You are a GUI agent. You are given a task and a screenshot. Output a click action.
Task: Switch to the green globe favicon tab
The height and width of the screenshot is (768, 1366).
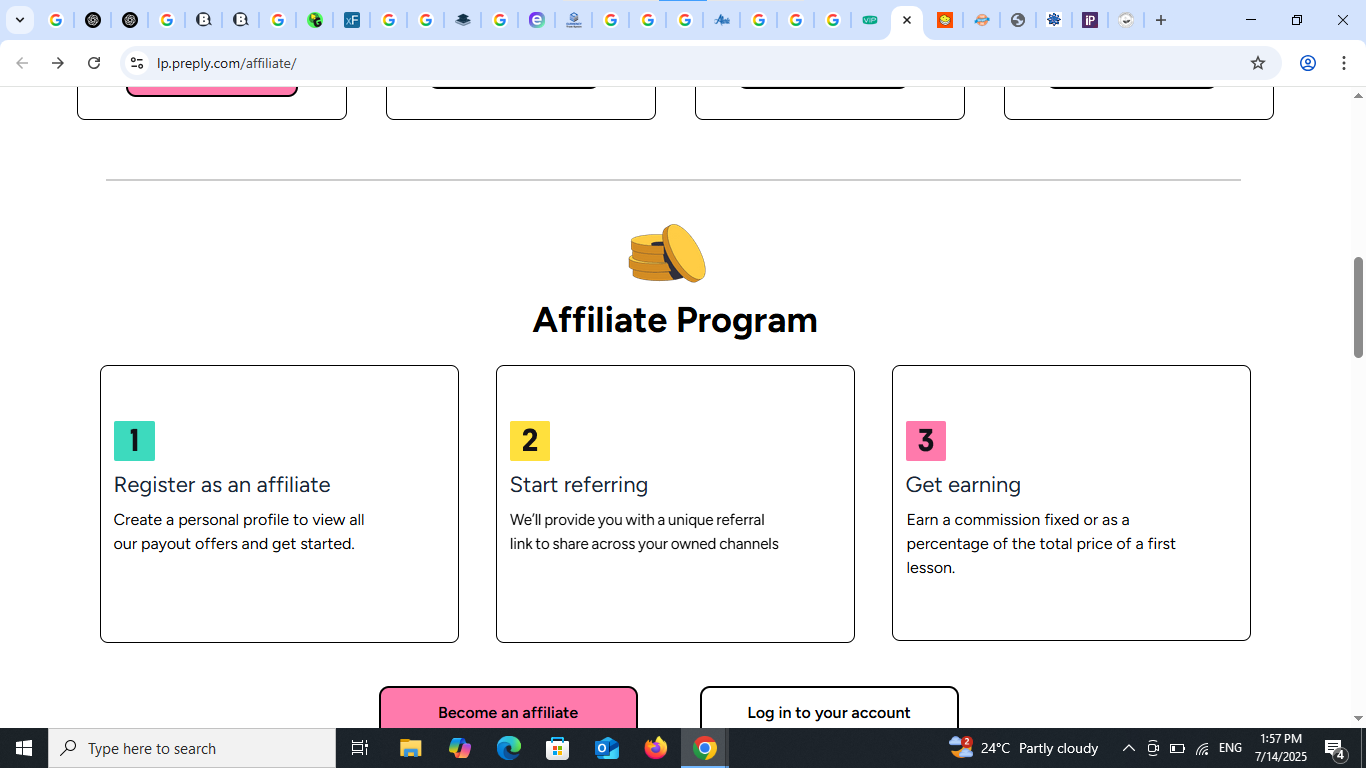[315, 20]
